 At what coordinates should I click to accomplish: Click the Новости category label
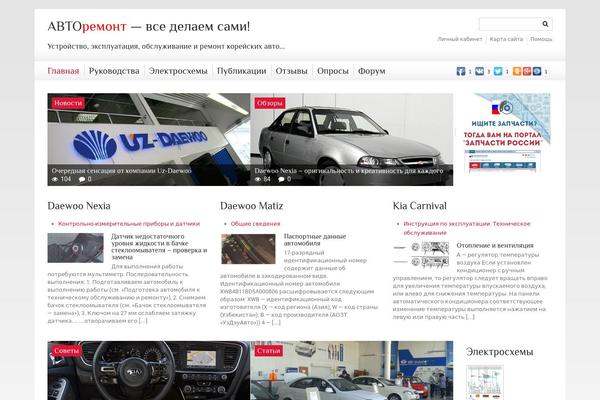click(x=68, y=103)
